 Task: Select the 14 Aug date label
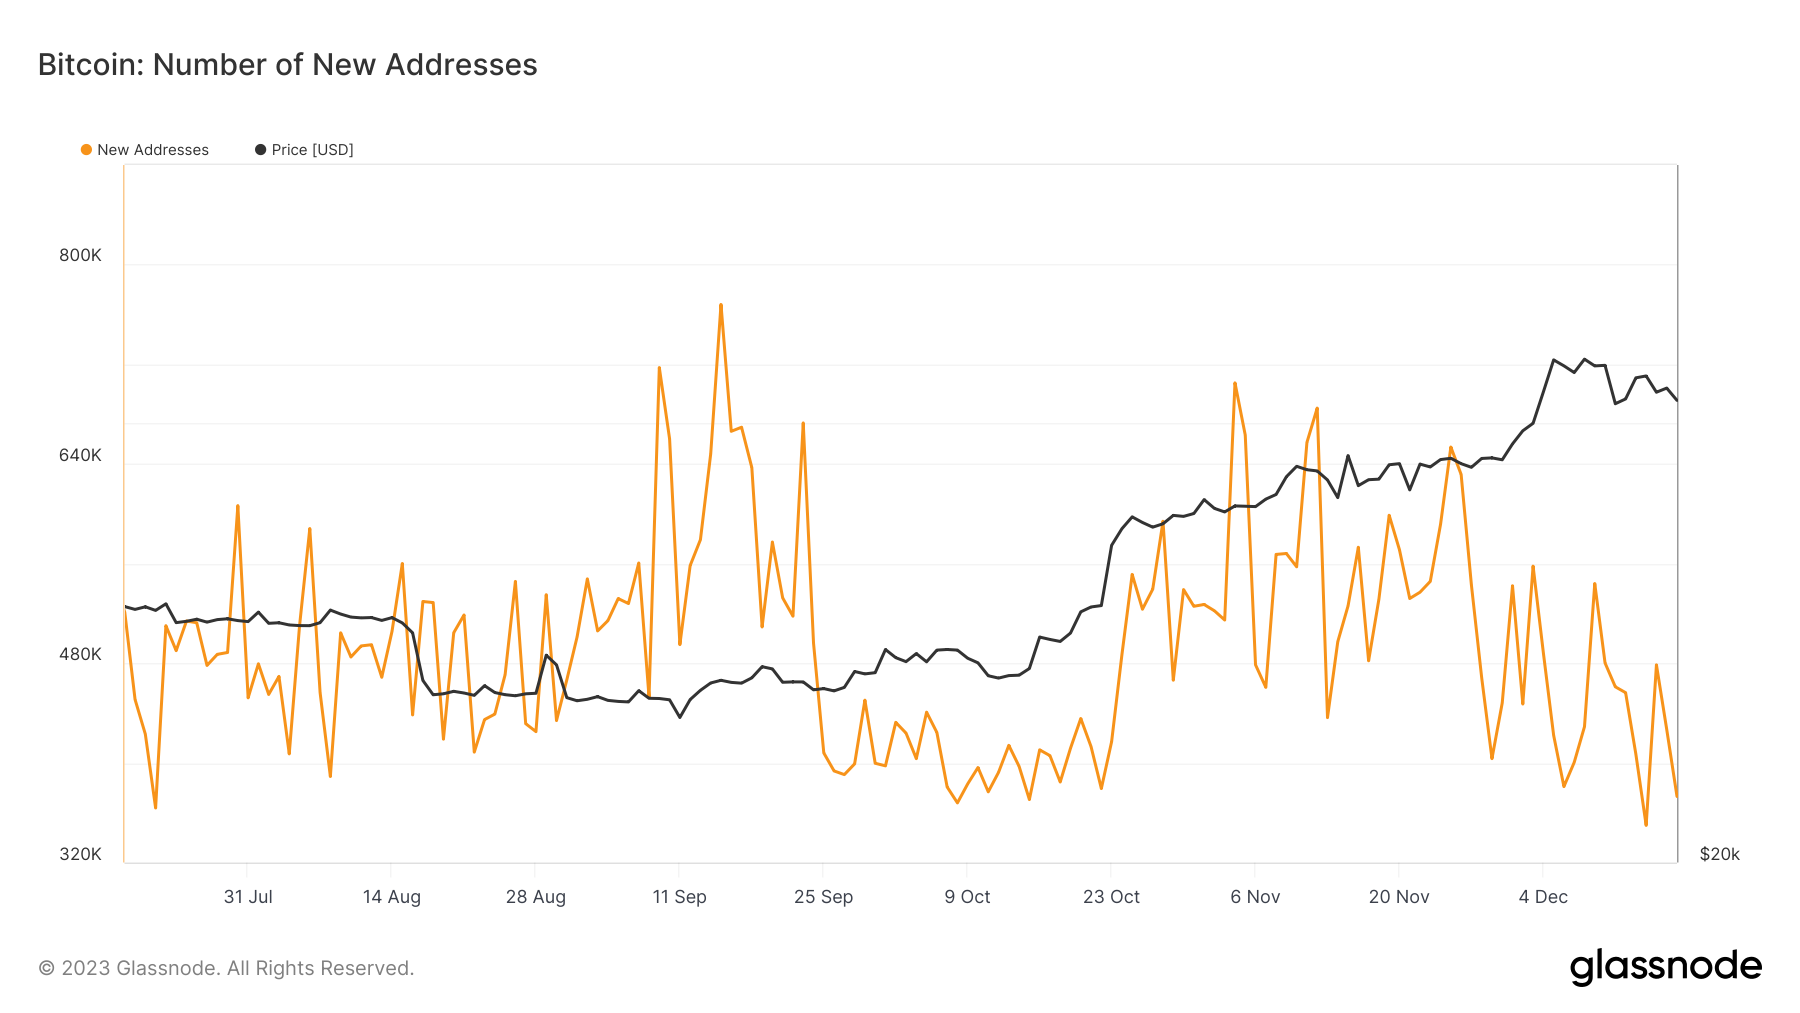pos(391,897)
